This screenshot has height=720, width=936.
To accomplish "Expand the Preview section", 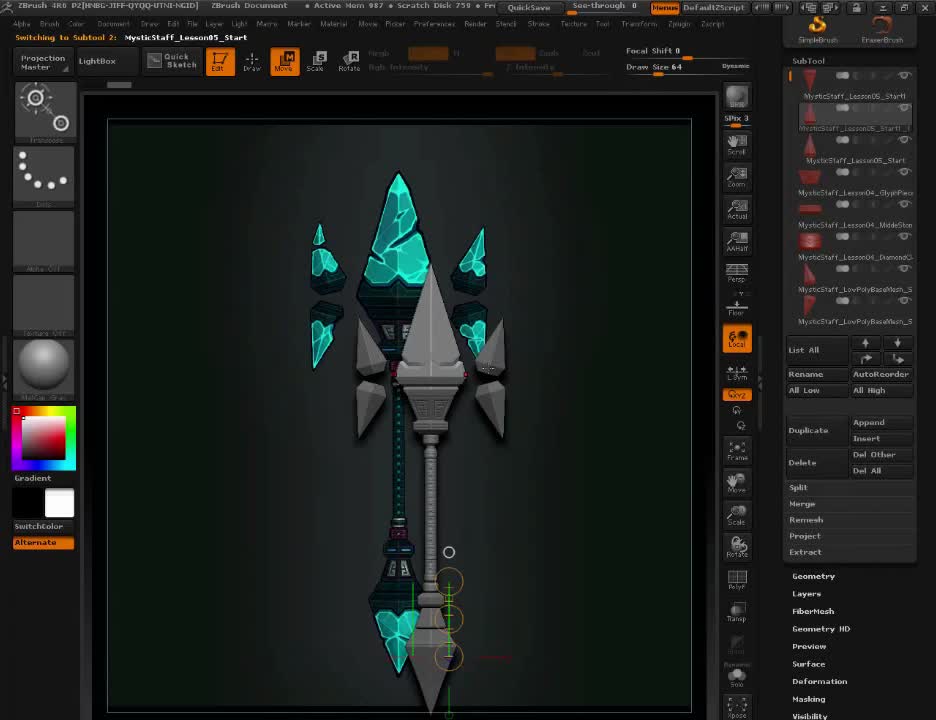I will click(809, 646).
